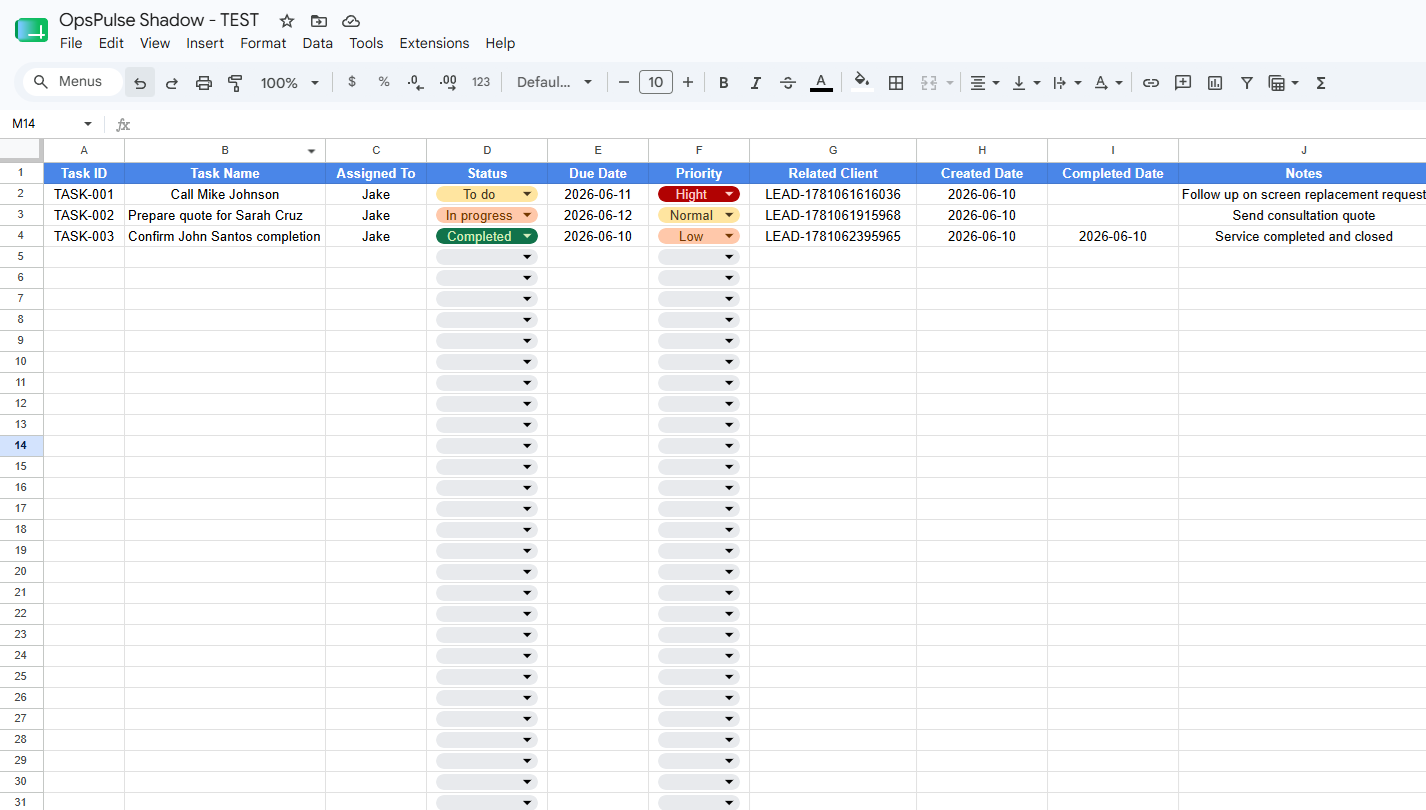Open the Format menu

click(x=263, y=43)
